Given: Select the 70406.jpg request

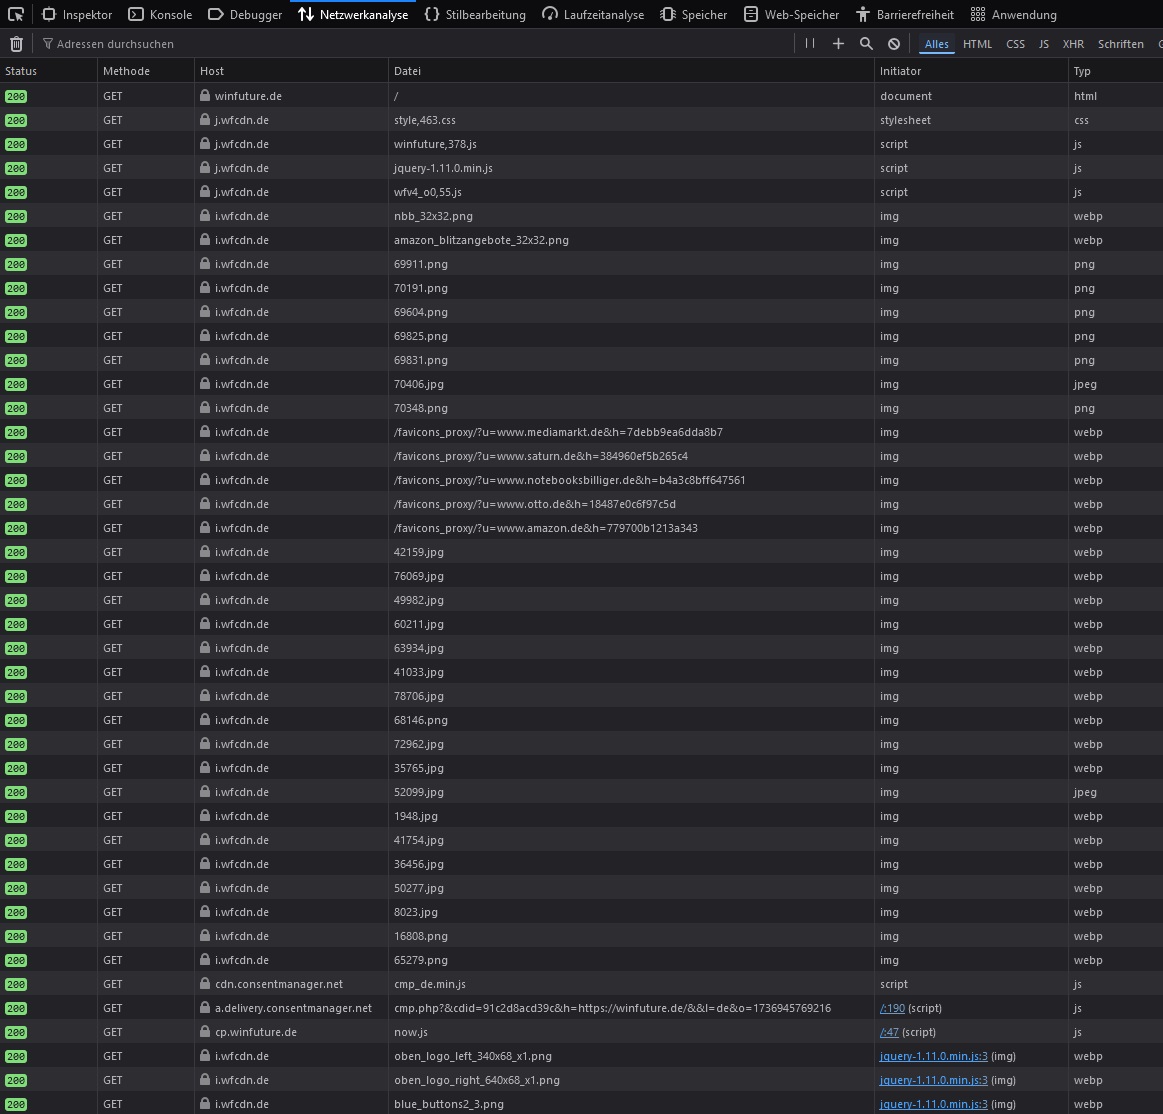Looking at the screenshot, I should 582,383.
